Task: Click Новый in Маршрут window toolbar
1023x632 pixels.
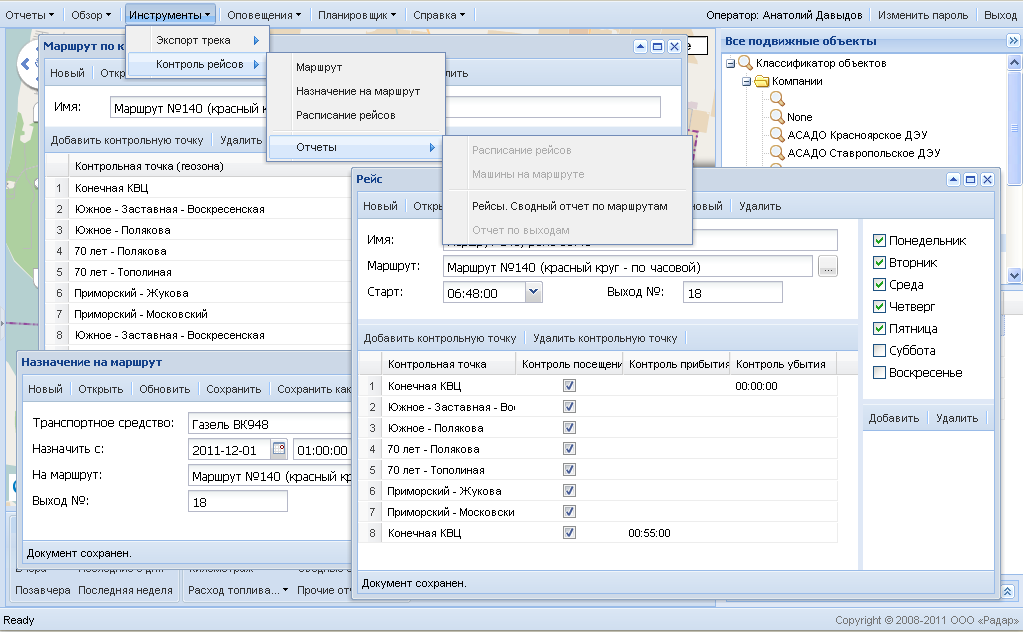Action: [x=67, y=73]
